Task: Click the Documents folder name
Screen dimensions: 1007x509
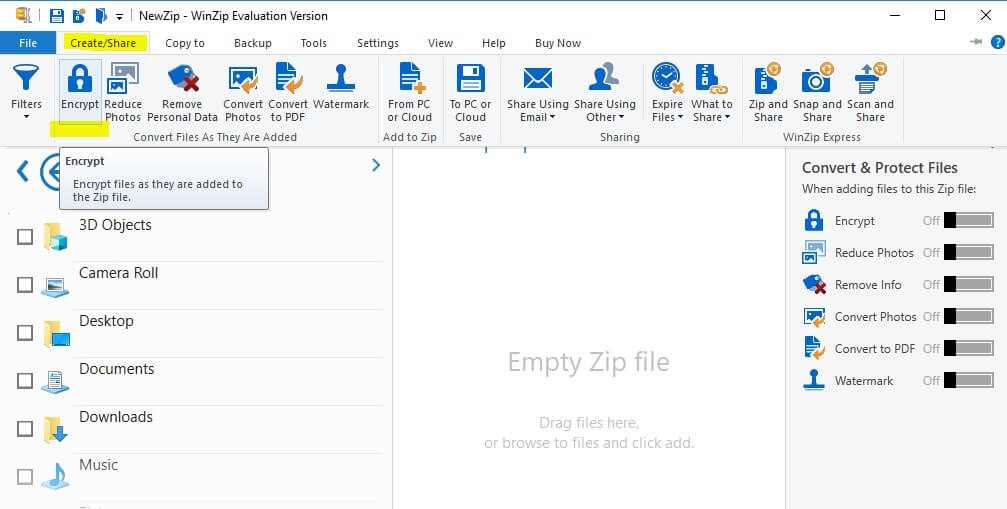Action: point(116,368)
